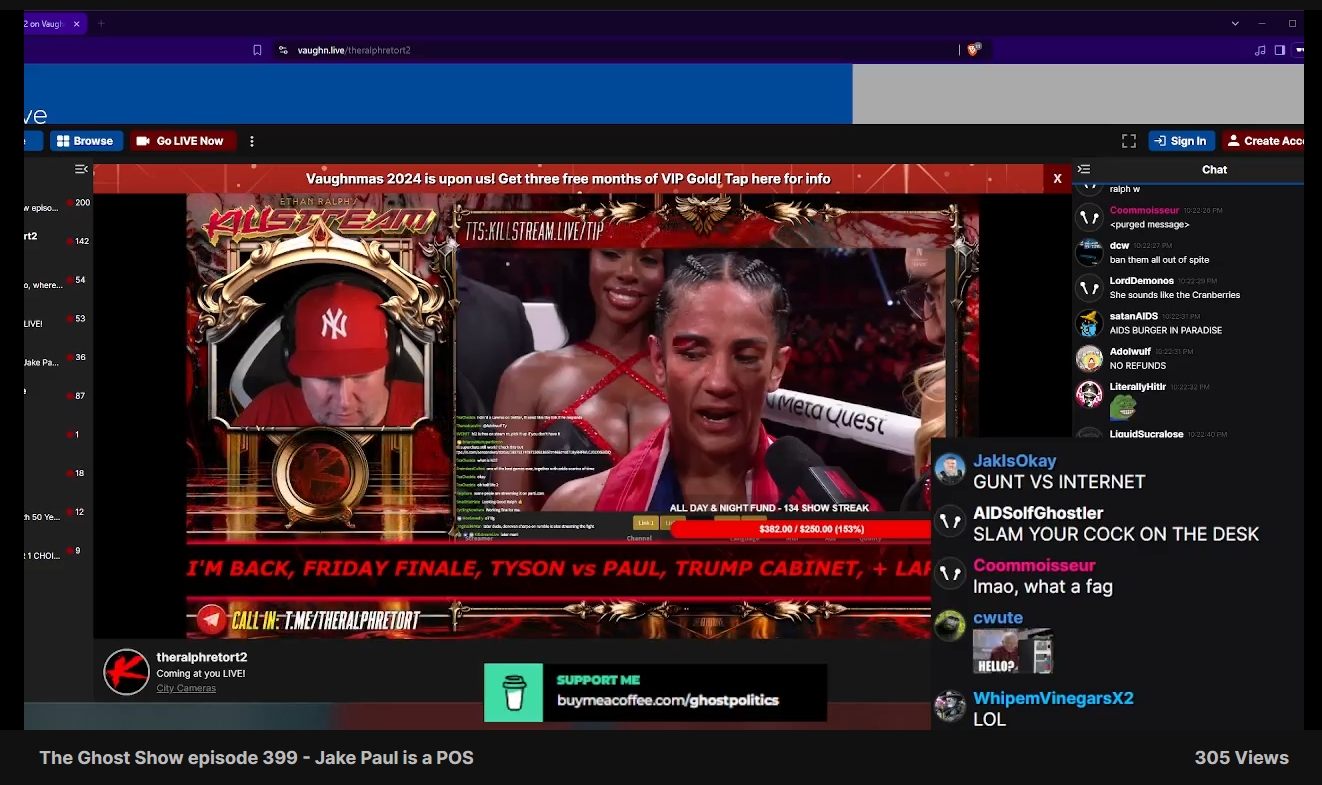The image size is (1322, 785).
Task: Select sidebar channel with 142 viewers
Action: 58,241
